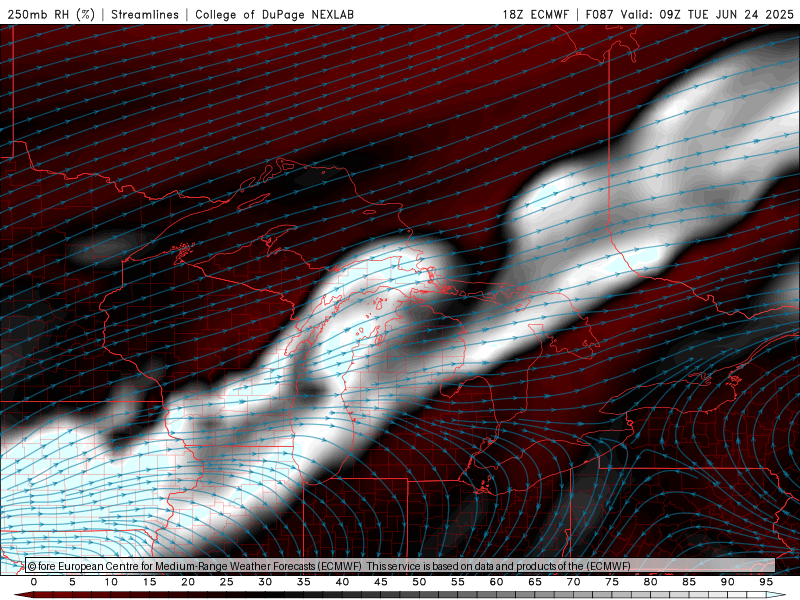Click 'College of DuPage NEXLAB' header text
800x600 pixels.
[x=274, y=14]
